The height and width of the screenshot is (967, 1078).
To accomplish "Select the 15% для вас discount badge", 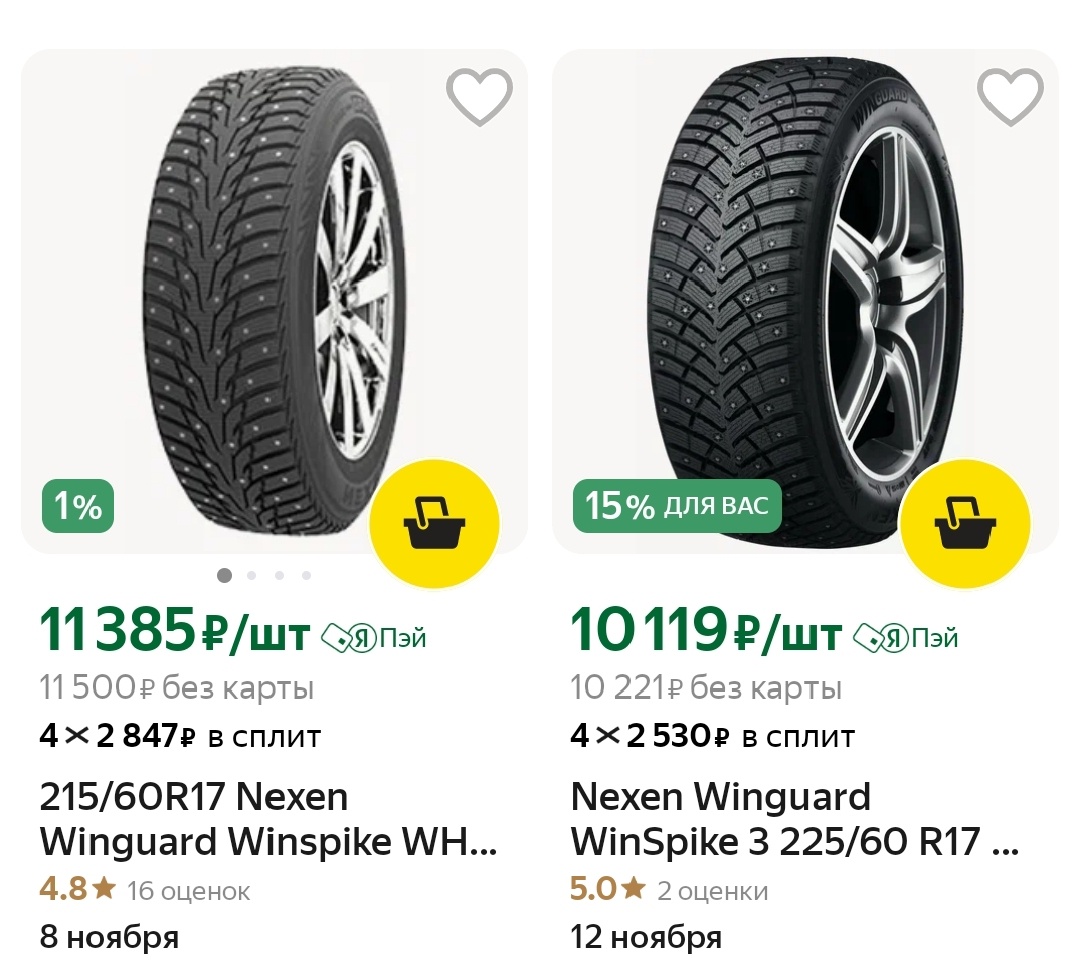I will click(677, 506).
